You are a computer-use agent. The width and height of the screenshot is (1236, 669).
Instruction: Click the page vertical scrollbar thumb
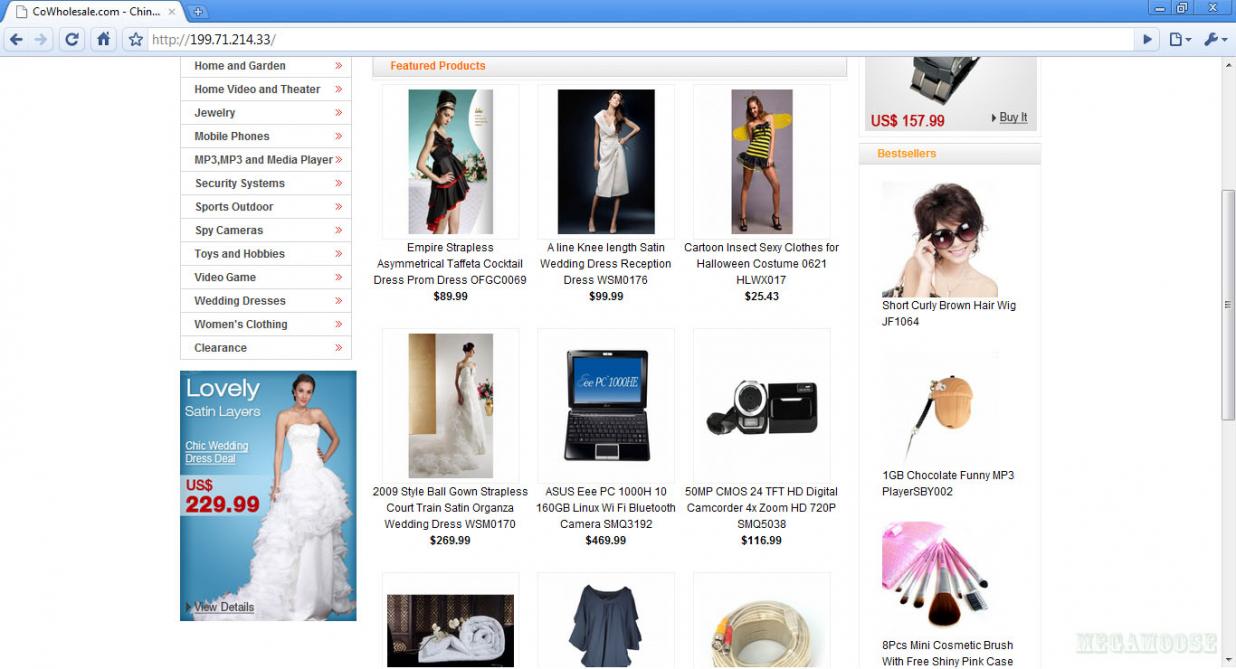tap(1228, 304)
